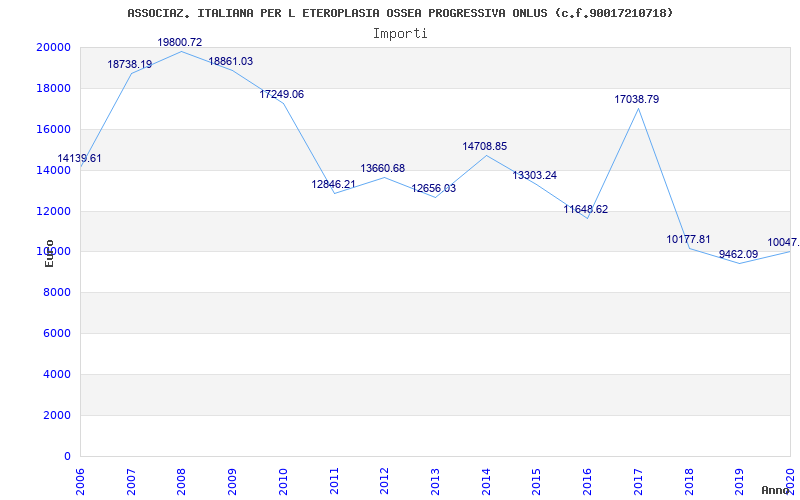Select the 10177.81 value label
800x500 pixels.
(x=688, y=239)
